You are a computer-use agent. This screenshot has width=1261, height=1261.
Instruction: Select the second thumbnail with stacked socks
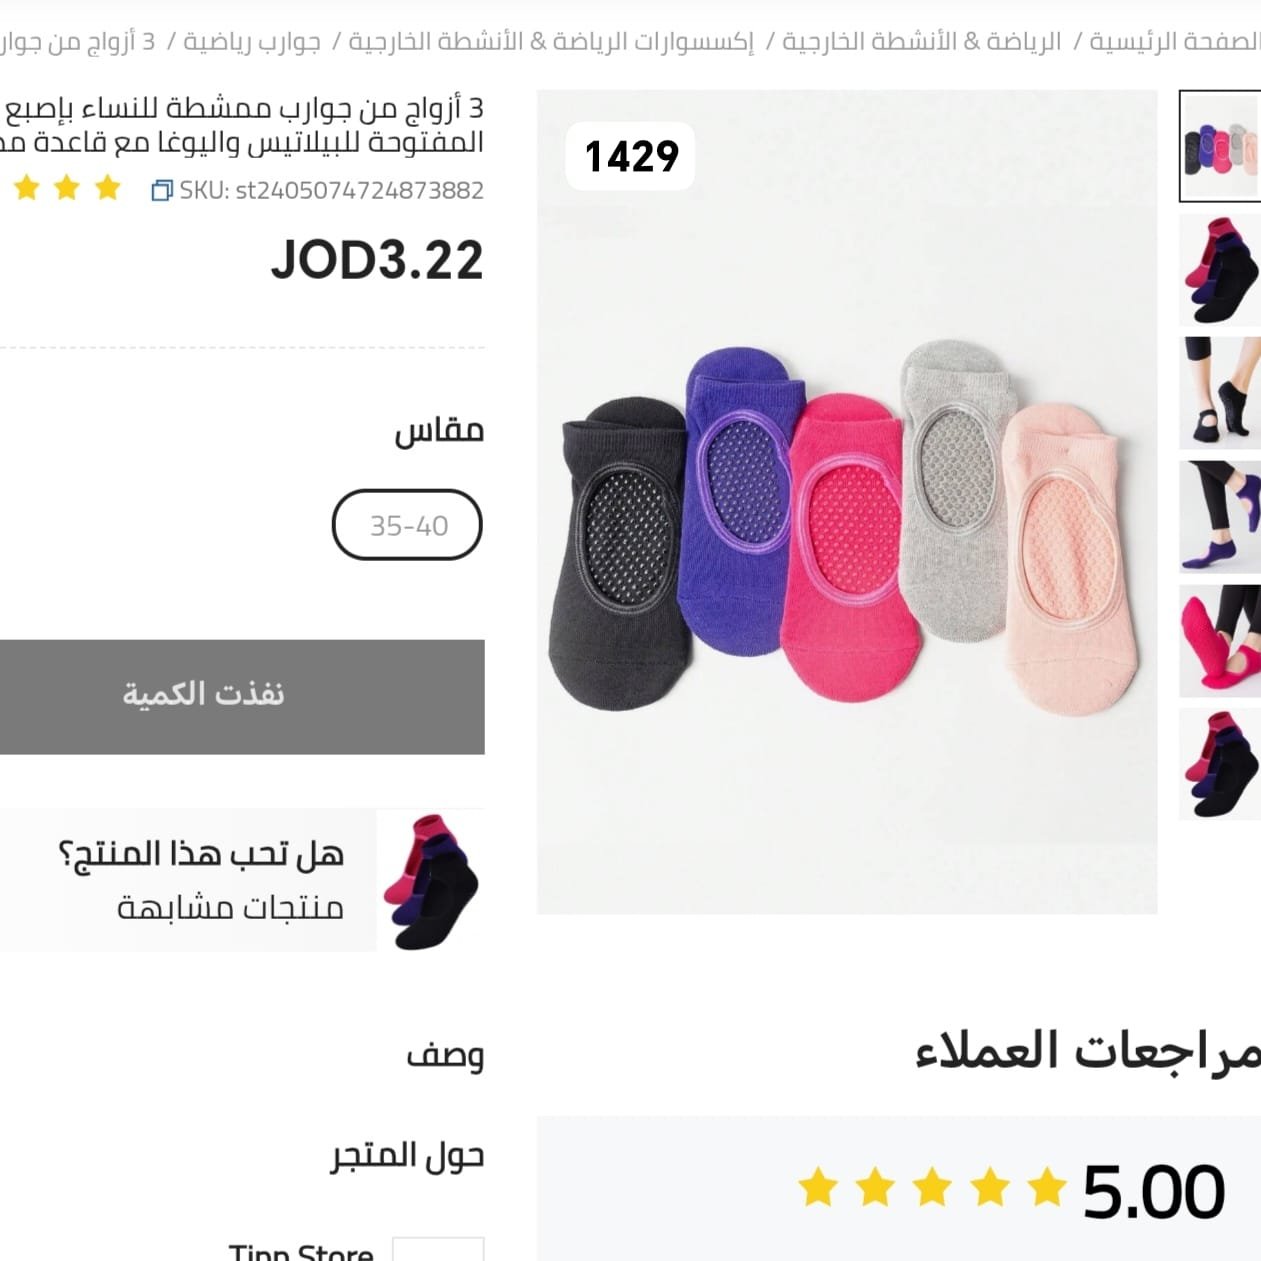(1219, 270)
